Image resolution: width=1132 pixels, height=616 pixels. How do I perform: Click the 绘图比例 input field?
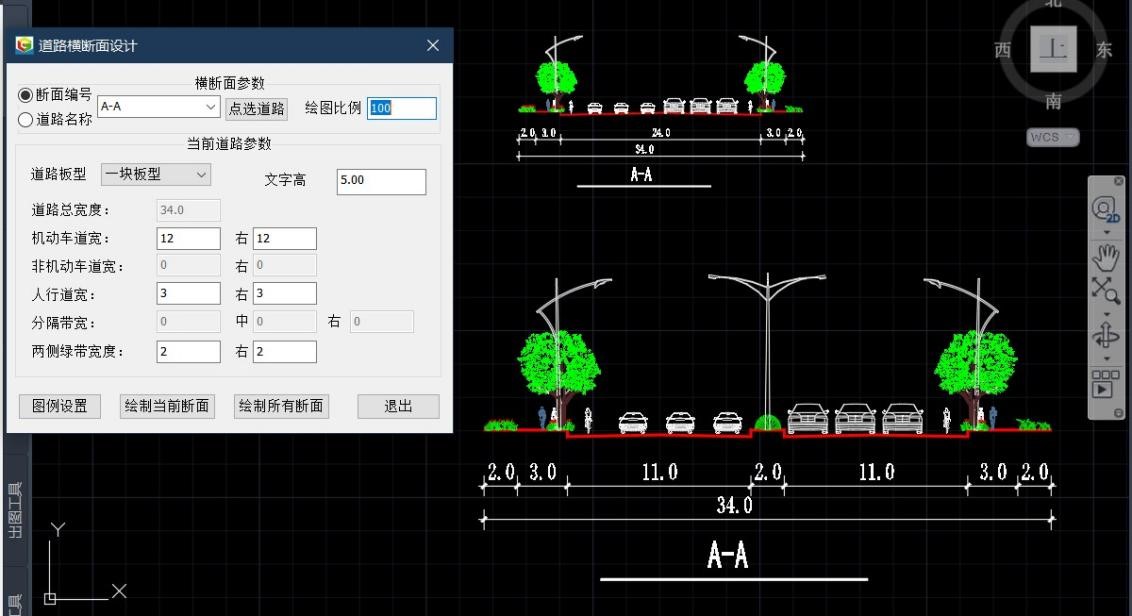[x=402, y=108]
